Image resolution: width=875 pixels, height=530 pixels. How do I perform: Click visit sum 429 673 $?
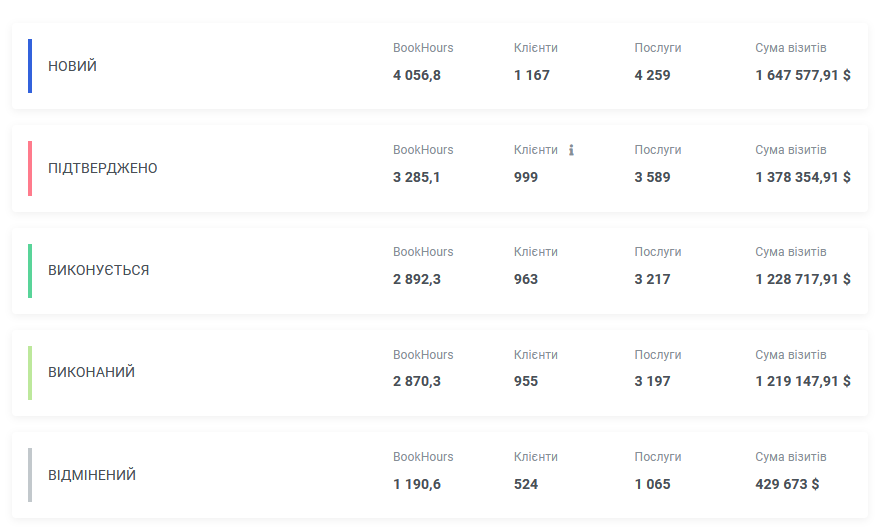(787, 484)
